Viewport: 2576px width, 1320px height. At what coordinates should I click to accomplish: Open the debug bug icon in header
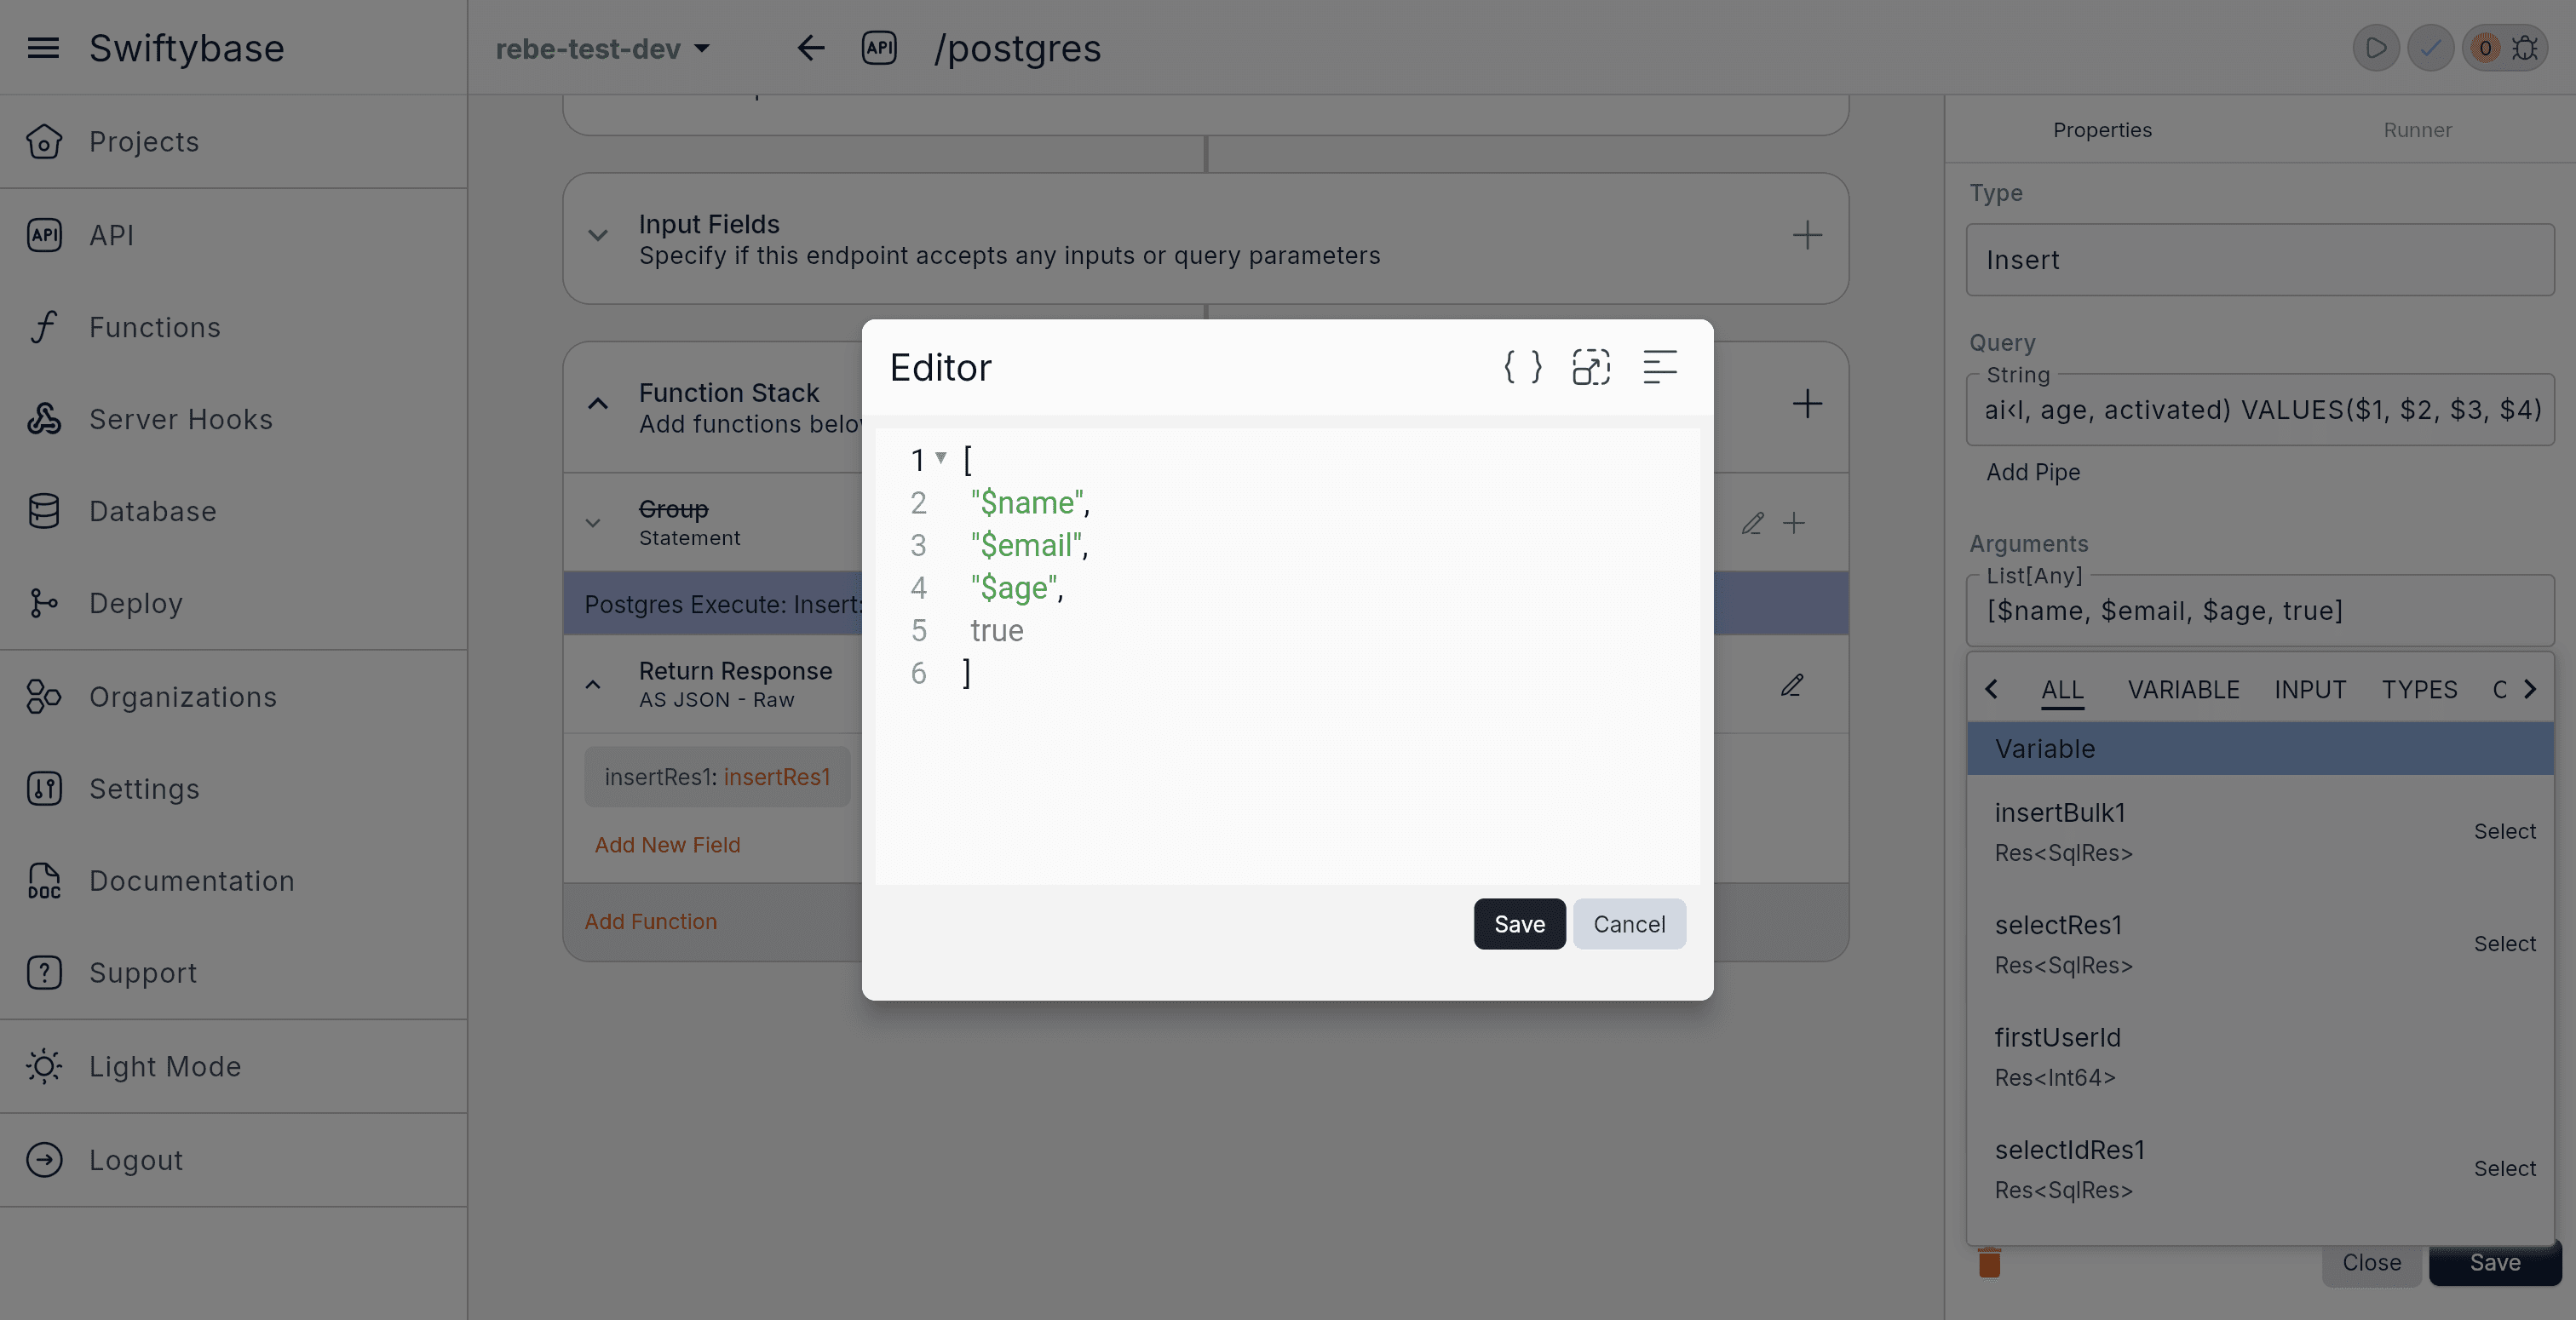(2525, 47)
